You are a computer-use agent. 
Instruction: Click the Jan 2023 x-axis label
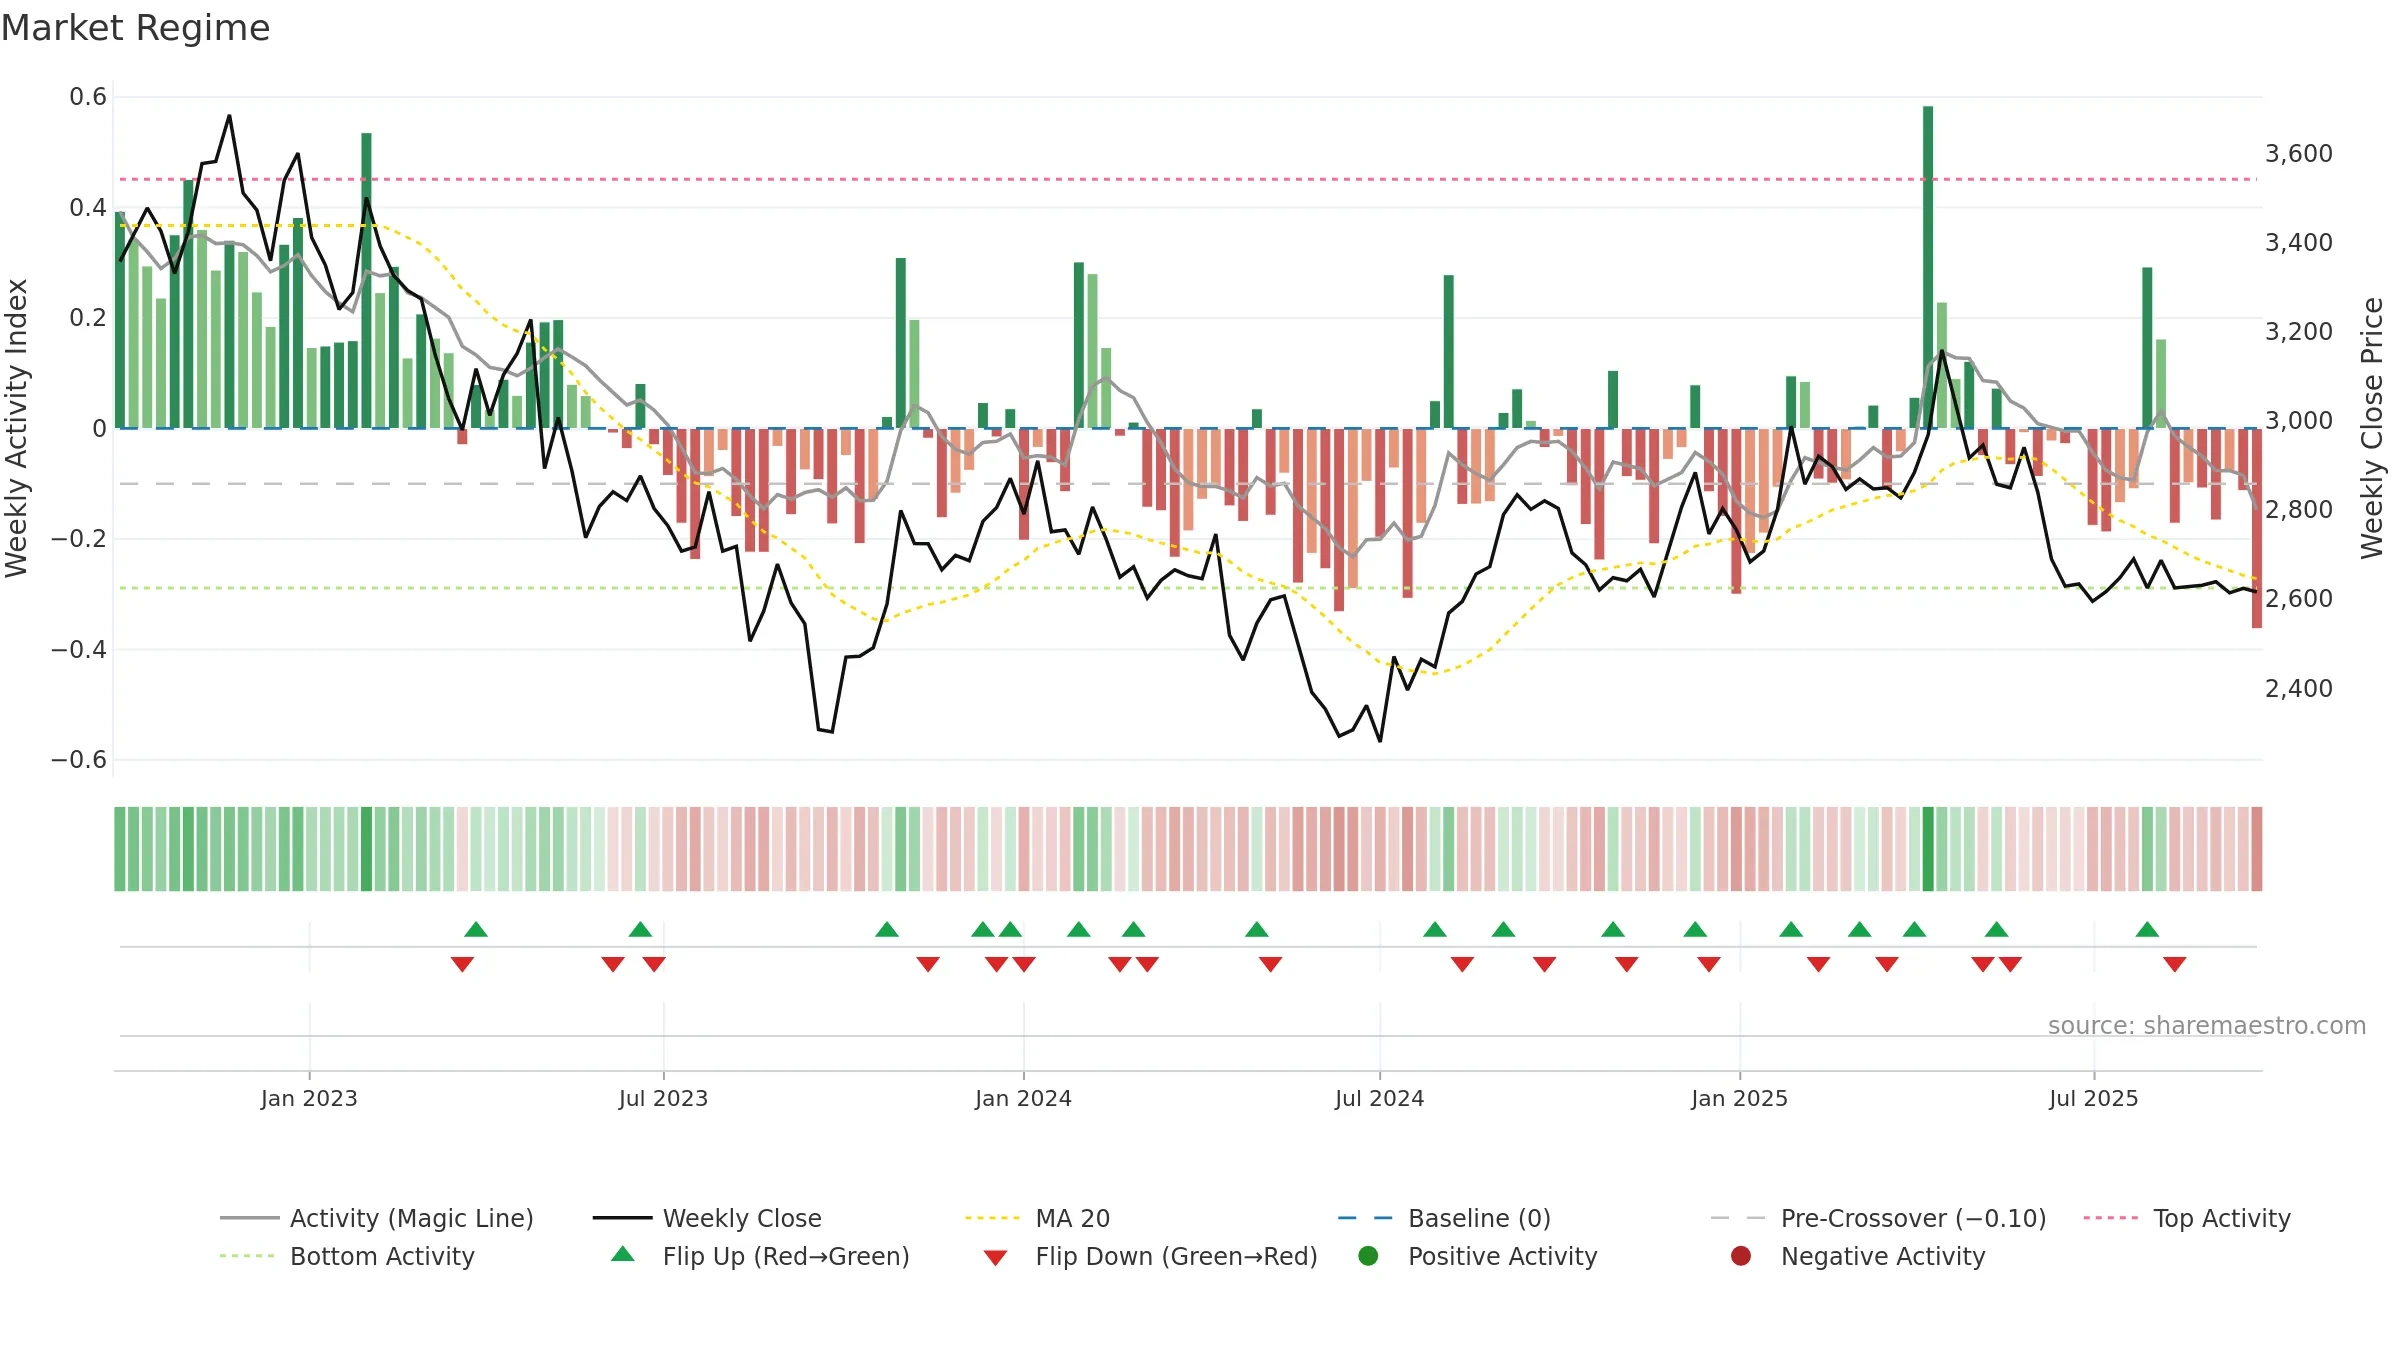click(x=309, y=1098)
